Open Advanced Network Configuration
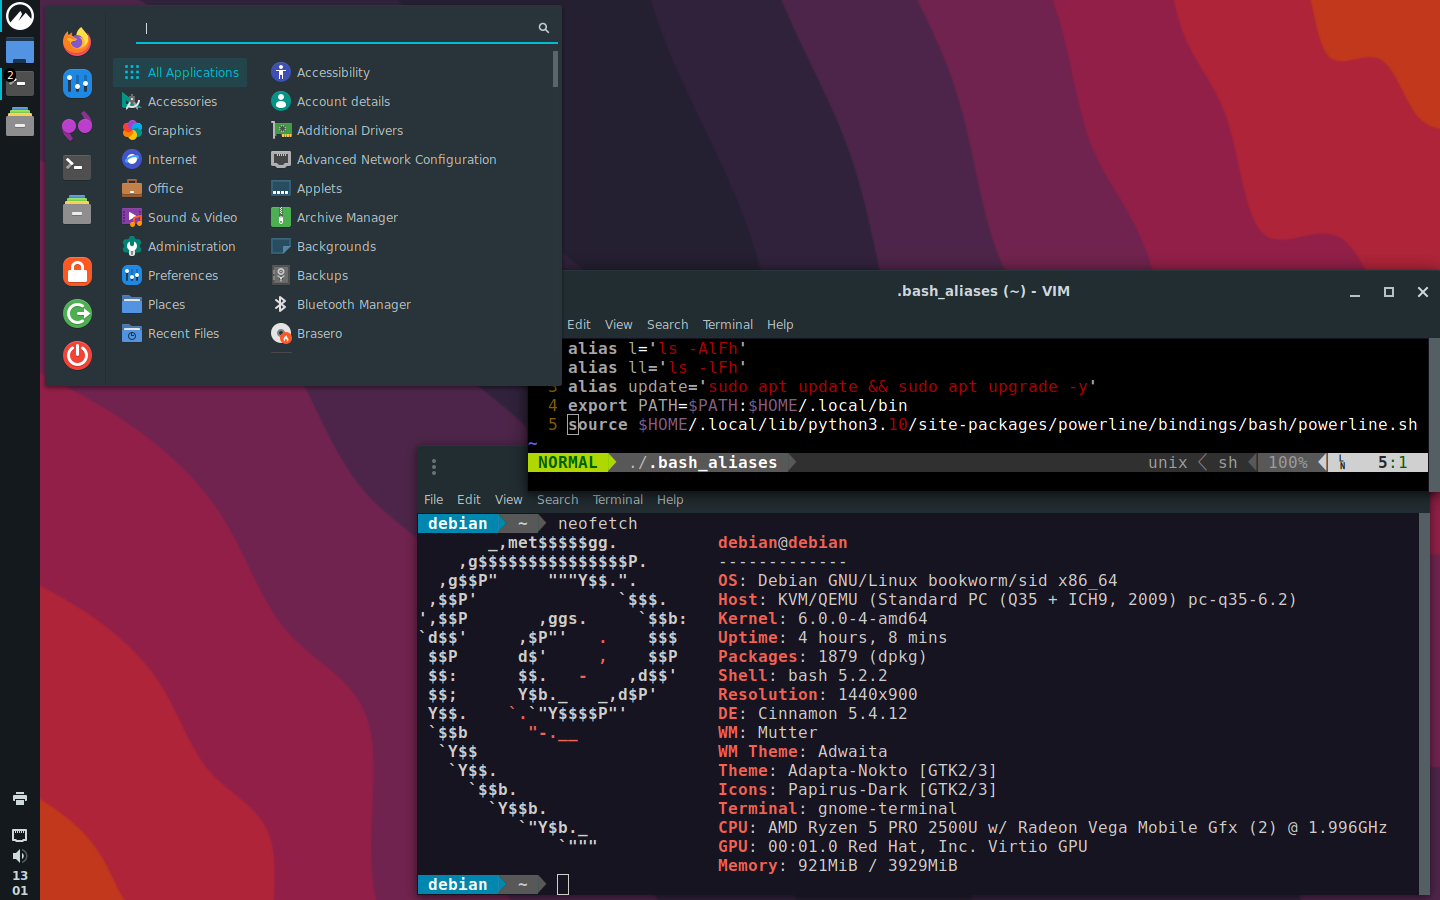The image size is (1440, 900). [x=384, y=159]
